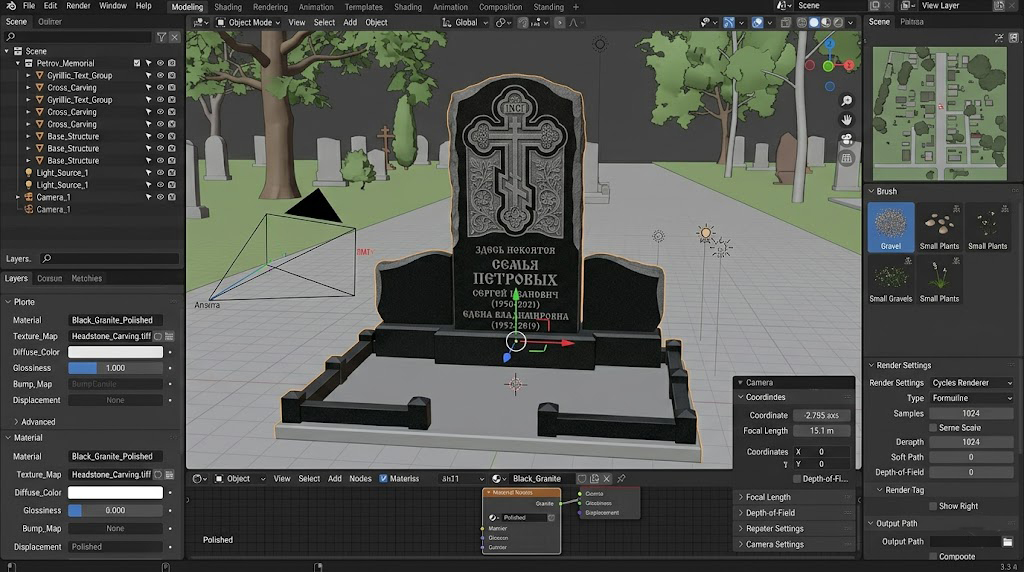Click the Camera_1 object icon, expandable row
This screenshot has width=1024, height=572.
(29, 197)
